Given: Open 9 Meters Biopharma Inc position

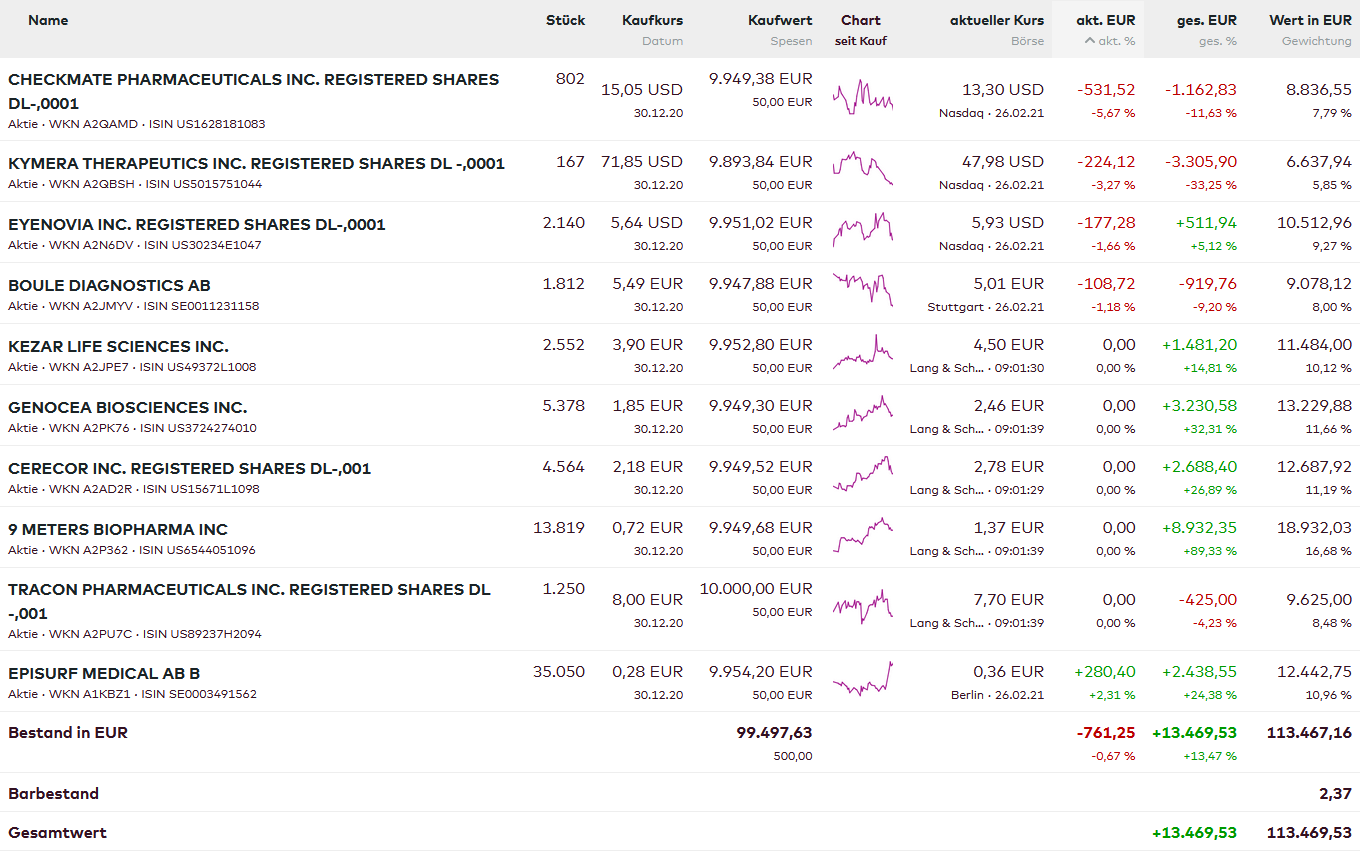Looking at the screenshot, I should coord(118,529).
